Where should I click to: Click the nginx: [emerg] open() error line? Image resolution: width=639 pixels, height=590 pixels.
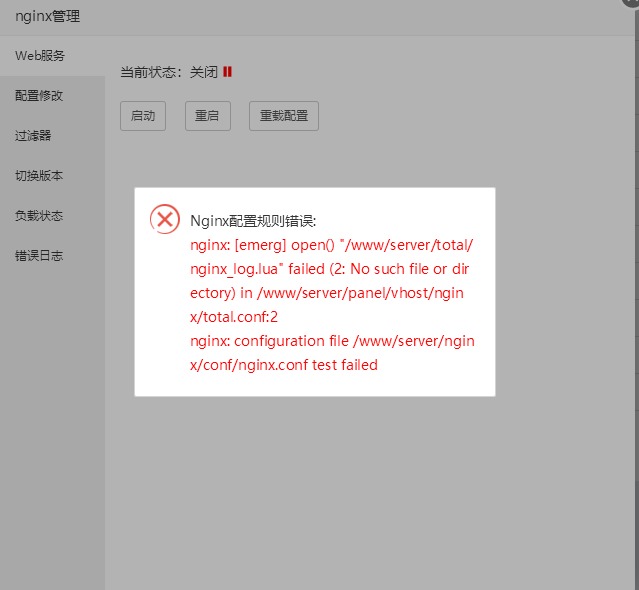click(332, 245)
